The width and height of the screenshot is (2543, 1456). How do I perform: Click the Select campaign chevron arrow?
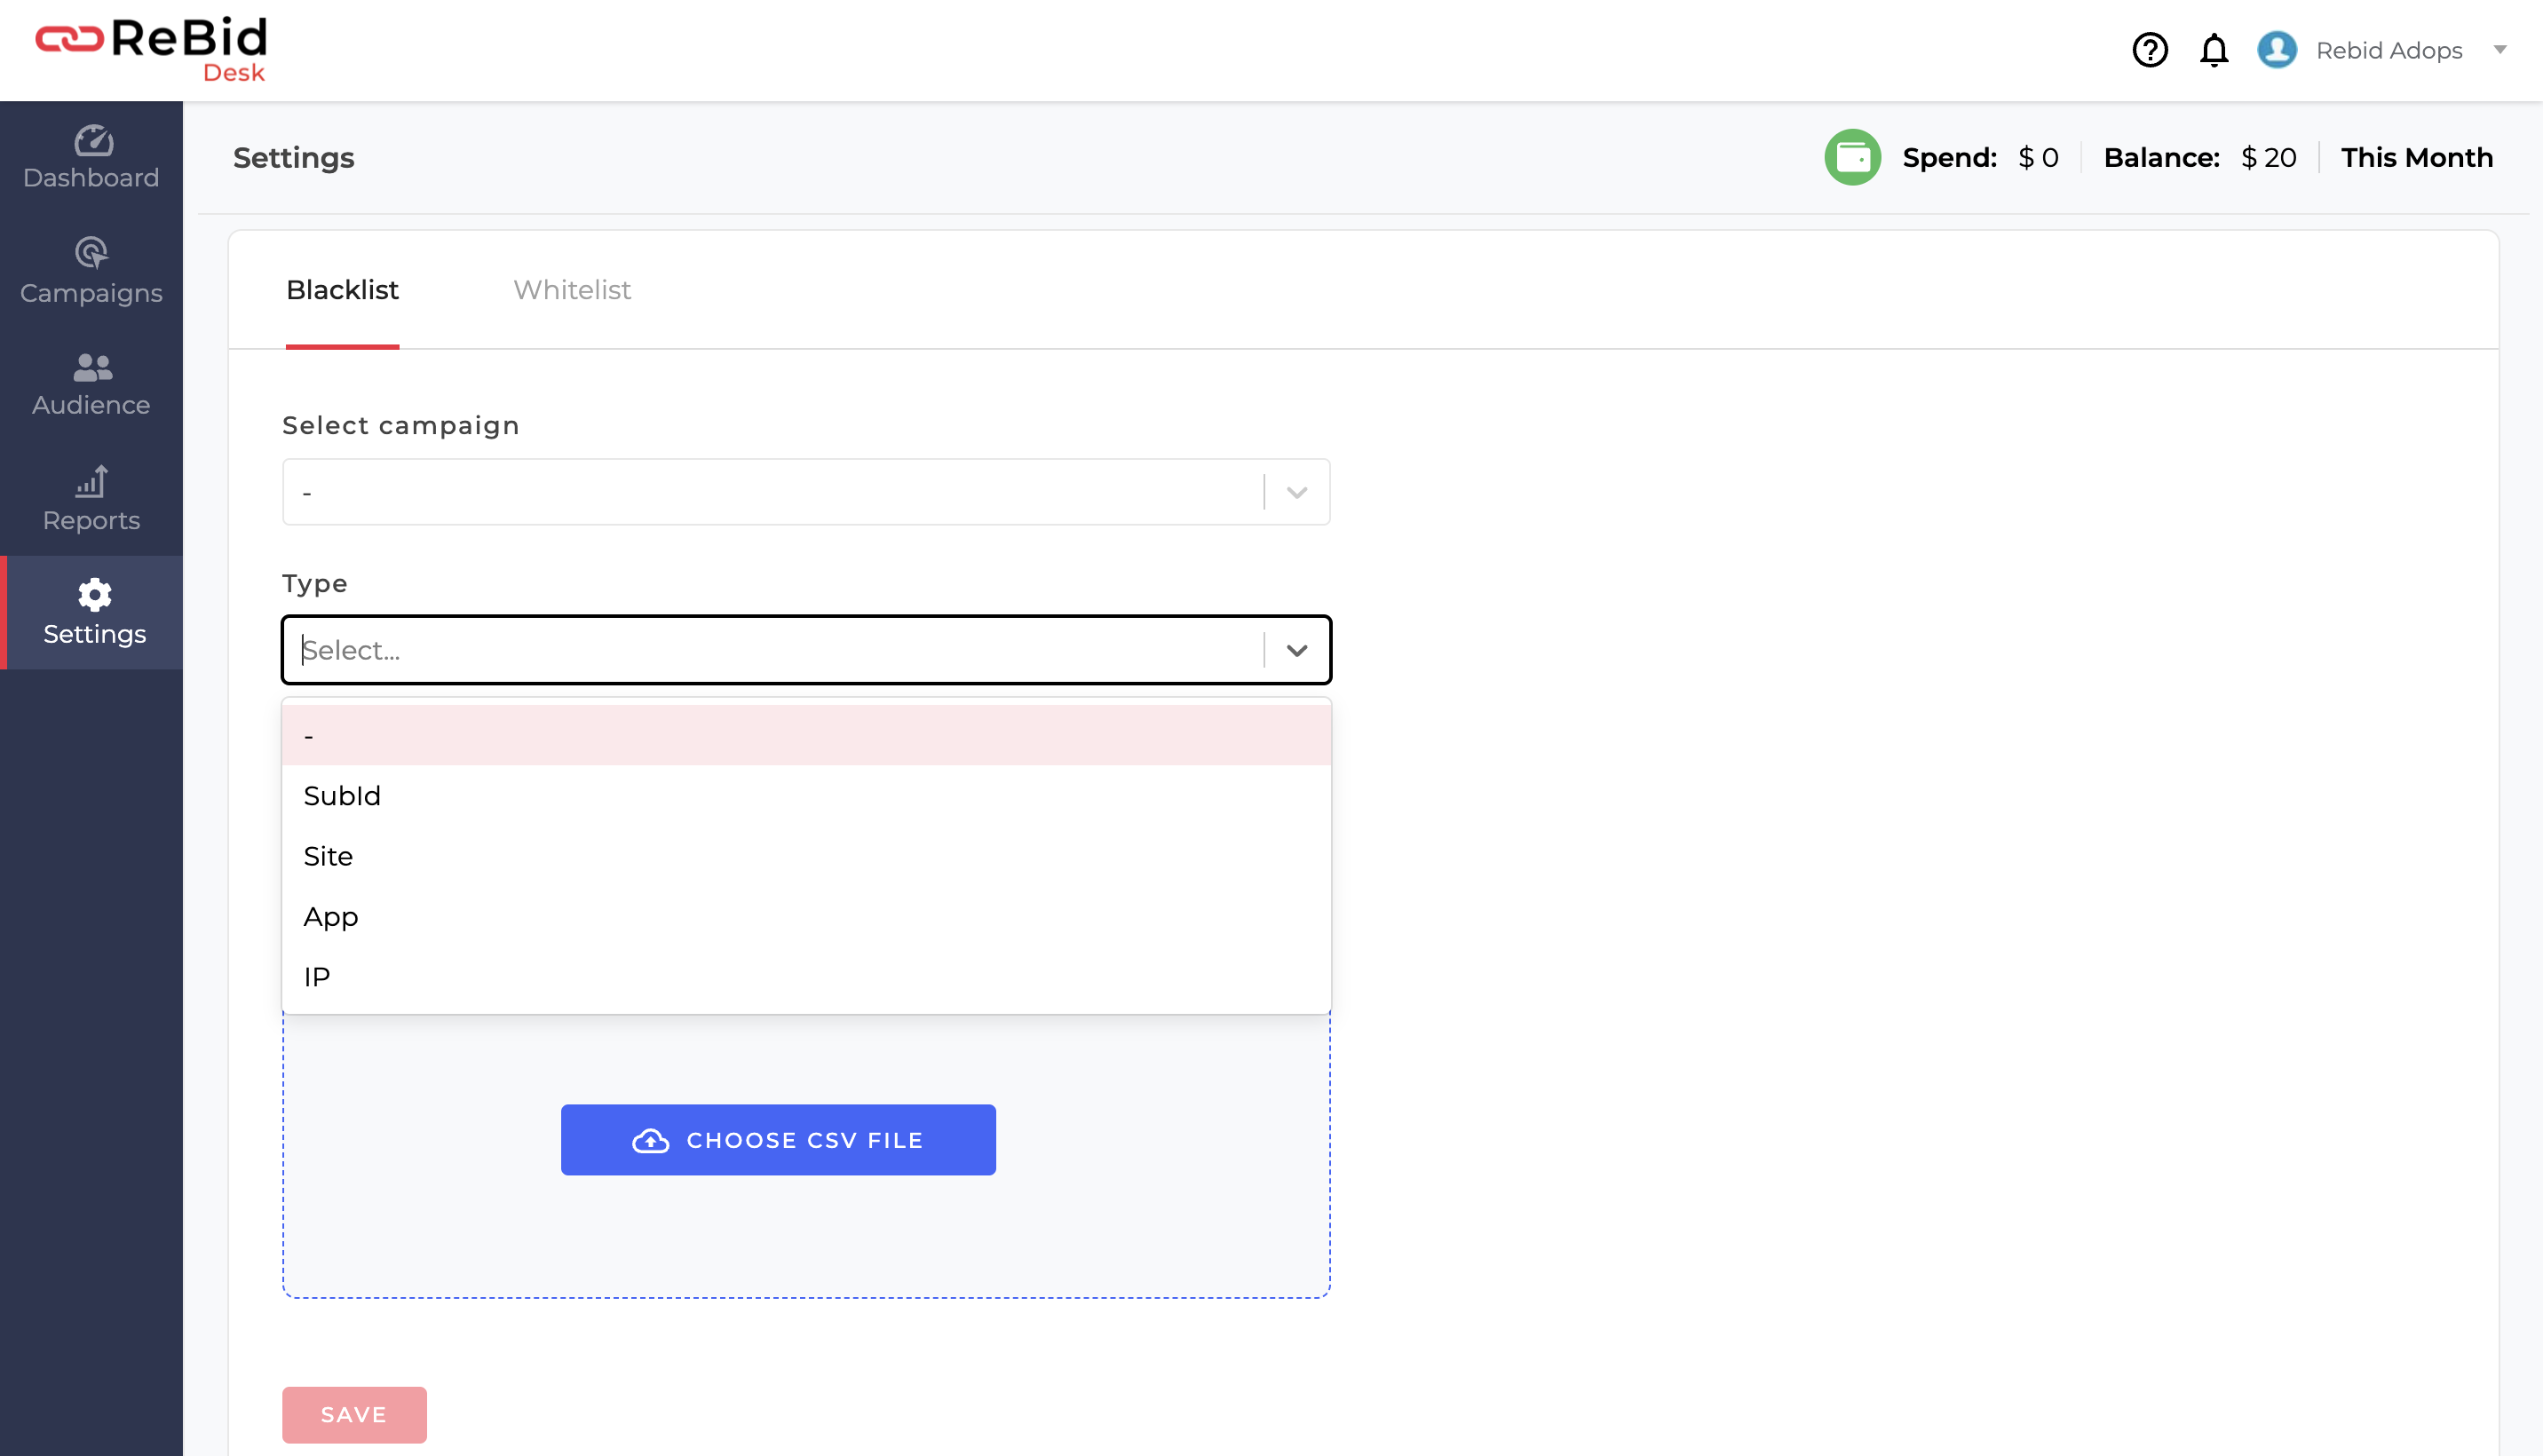[x=1297, y=492]
